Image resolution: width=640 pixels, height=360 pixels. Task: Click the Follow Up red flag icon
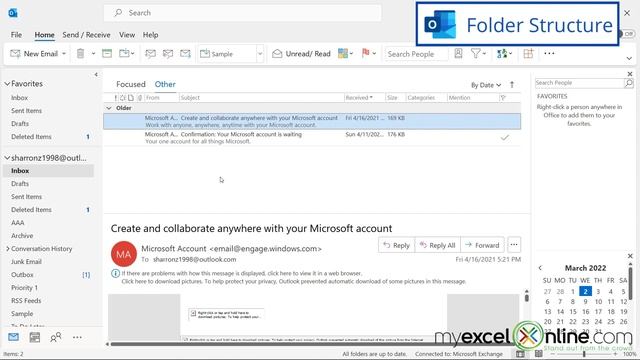tap(365, 53)
